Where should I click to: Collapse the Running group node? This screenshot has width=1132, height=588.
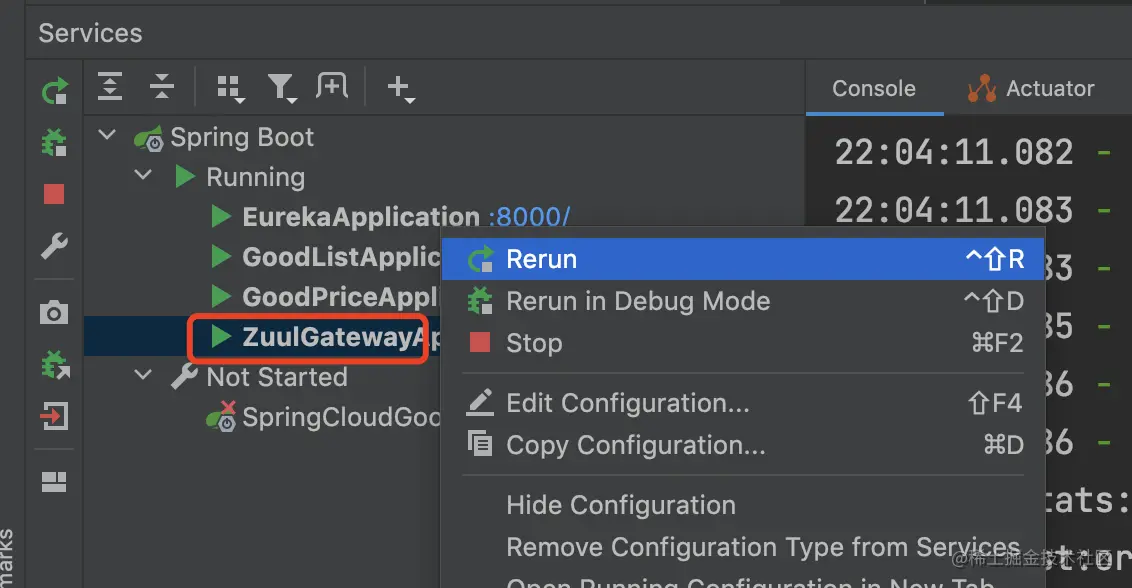(143, 177)
